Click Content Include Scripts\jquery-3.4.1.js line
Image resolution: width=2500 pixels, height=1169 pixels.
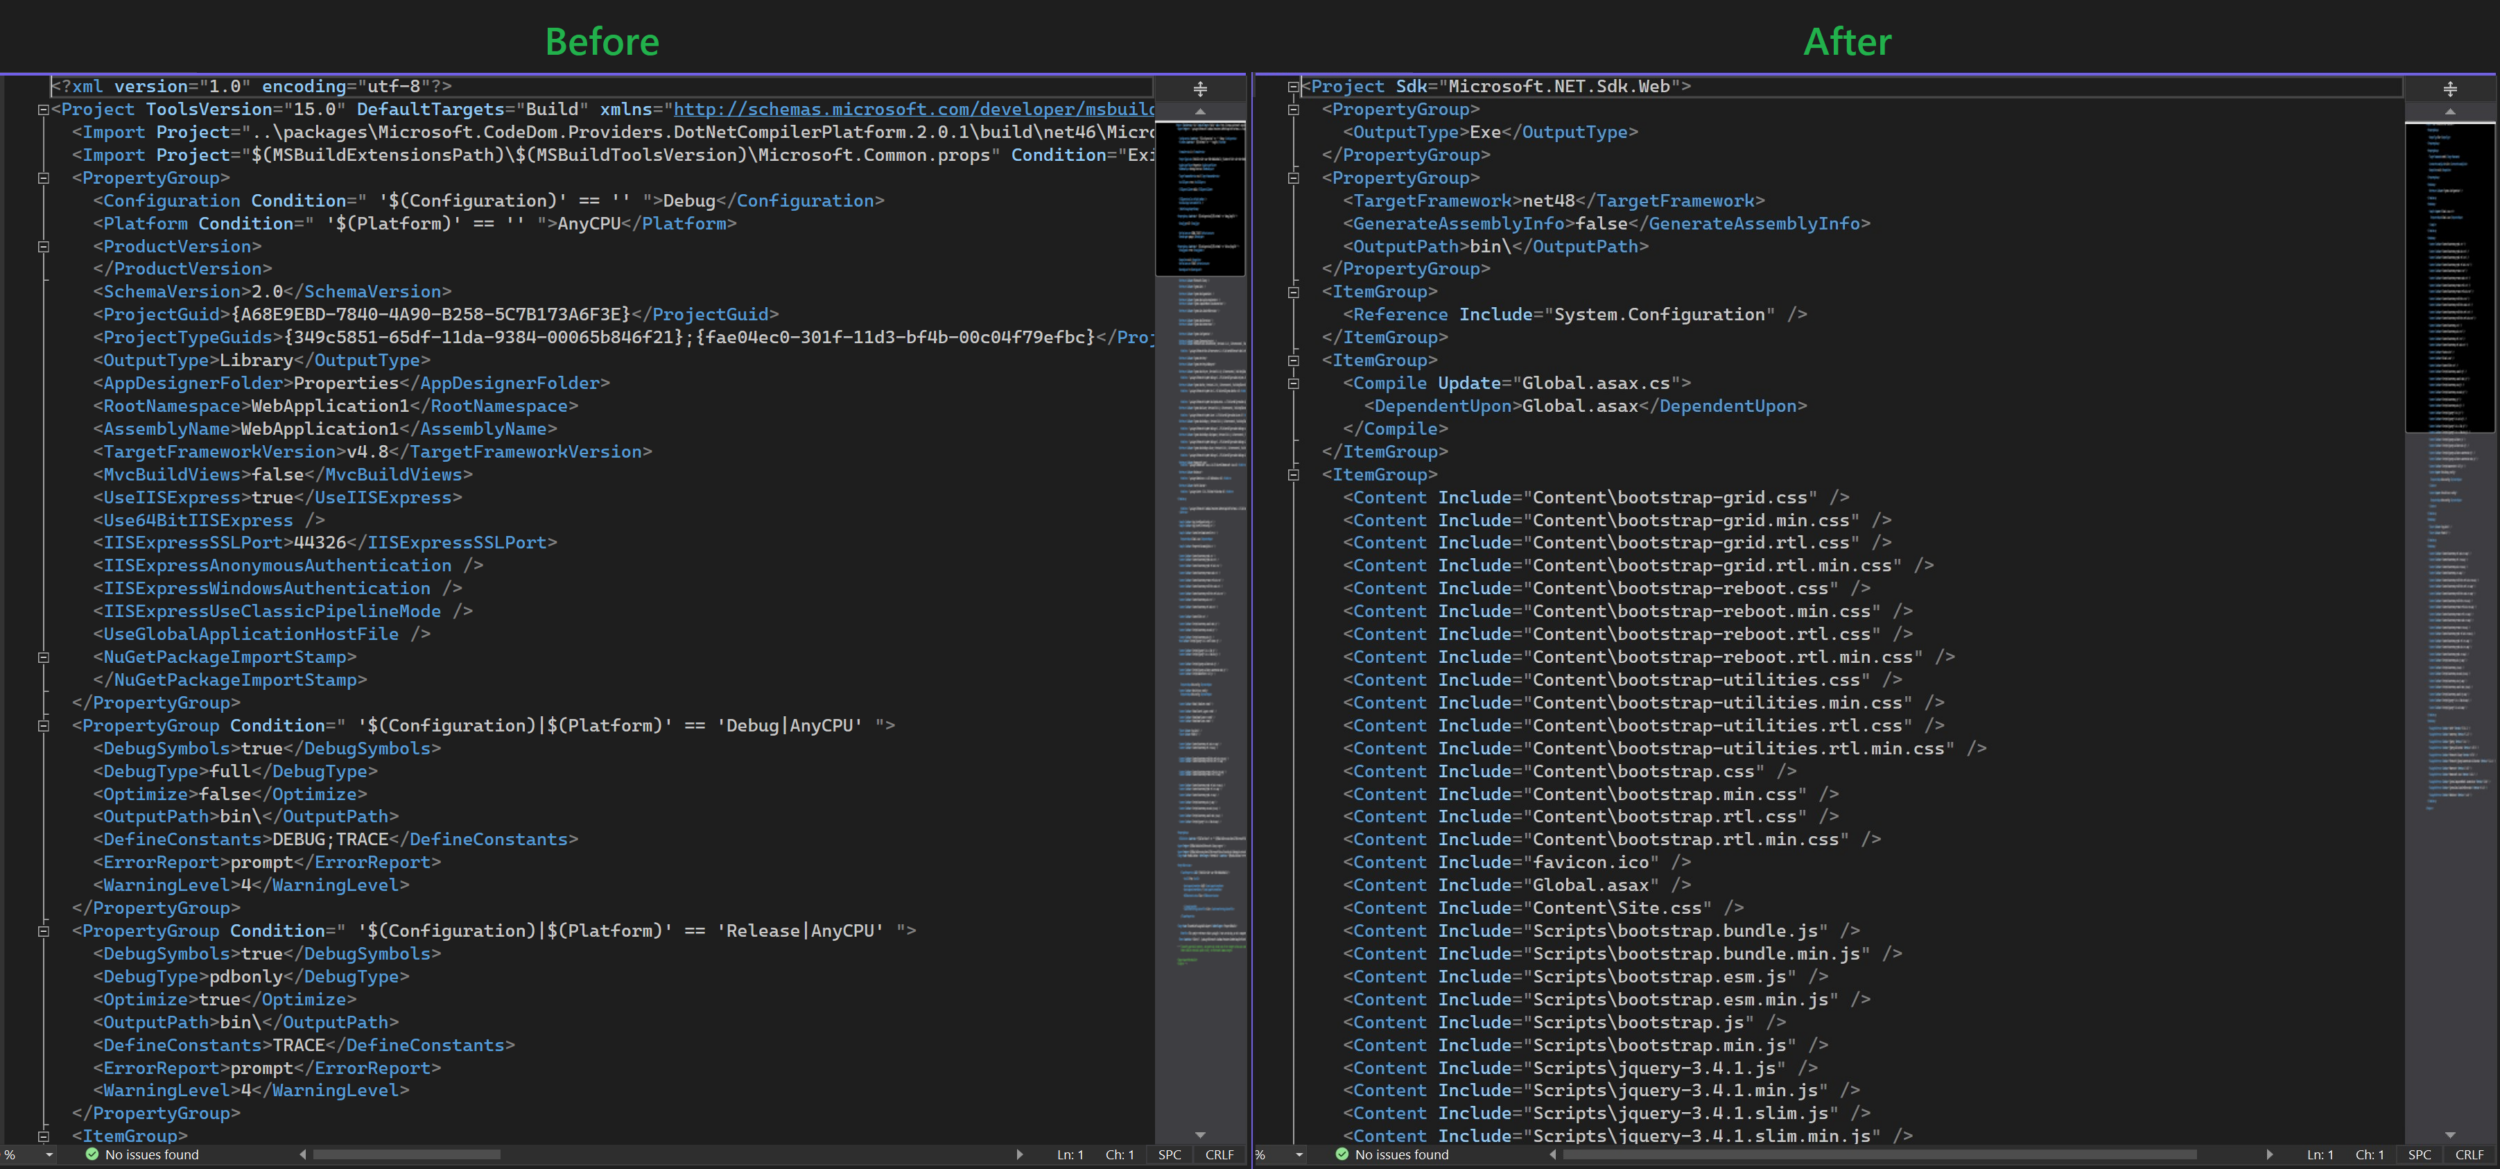[x=1580, y=1068]
